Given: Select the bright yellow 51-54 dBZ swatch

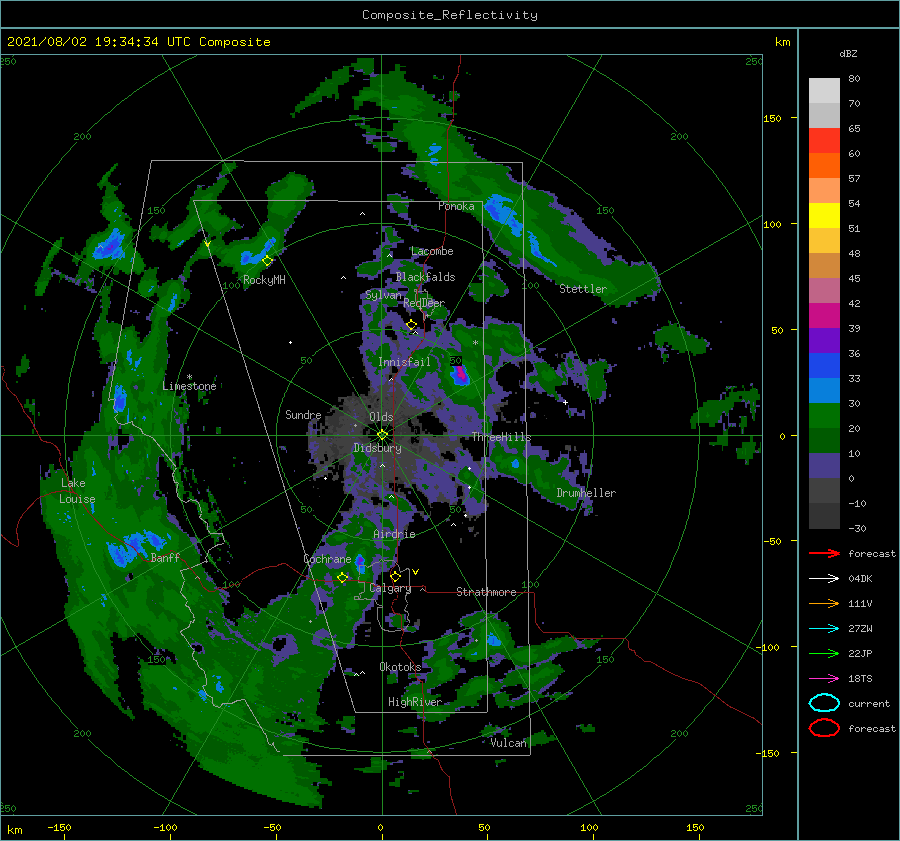Looking at the screenshot, I should [824, 216].
